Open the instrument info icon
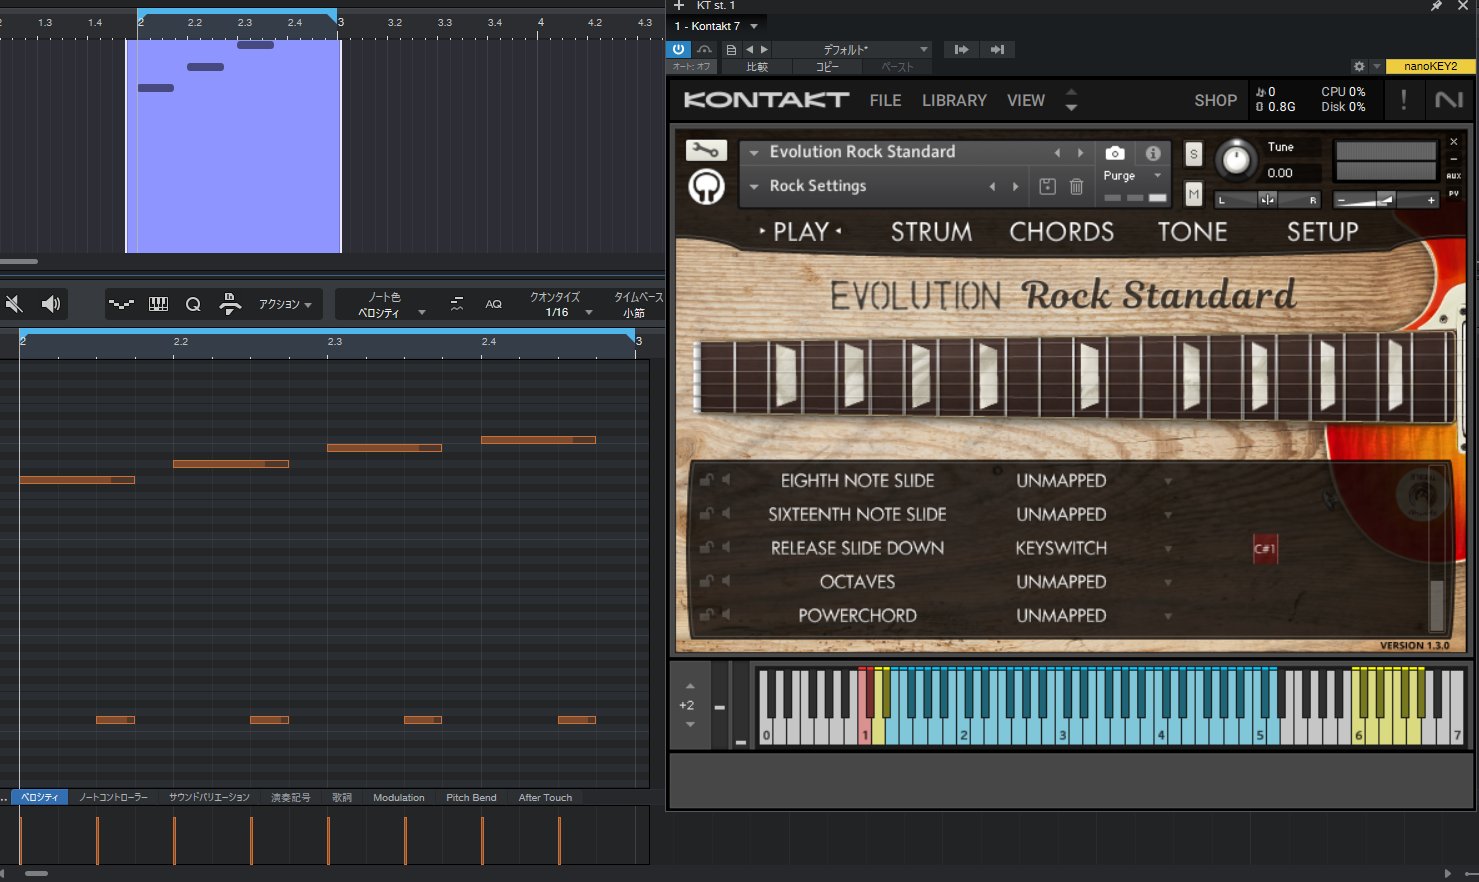Viewport: 1479px width, 882px height. click(x=1153, y=153)
